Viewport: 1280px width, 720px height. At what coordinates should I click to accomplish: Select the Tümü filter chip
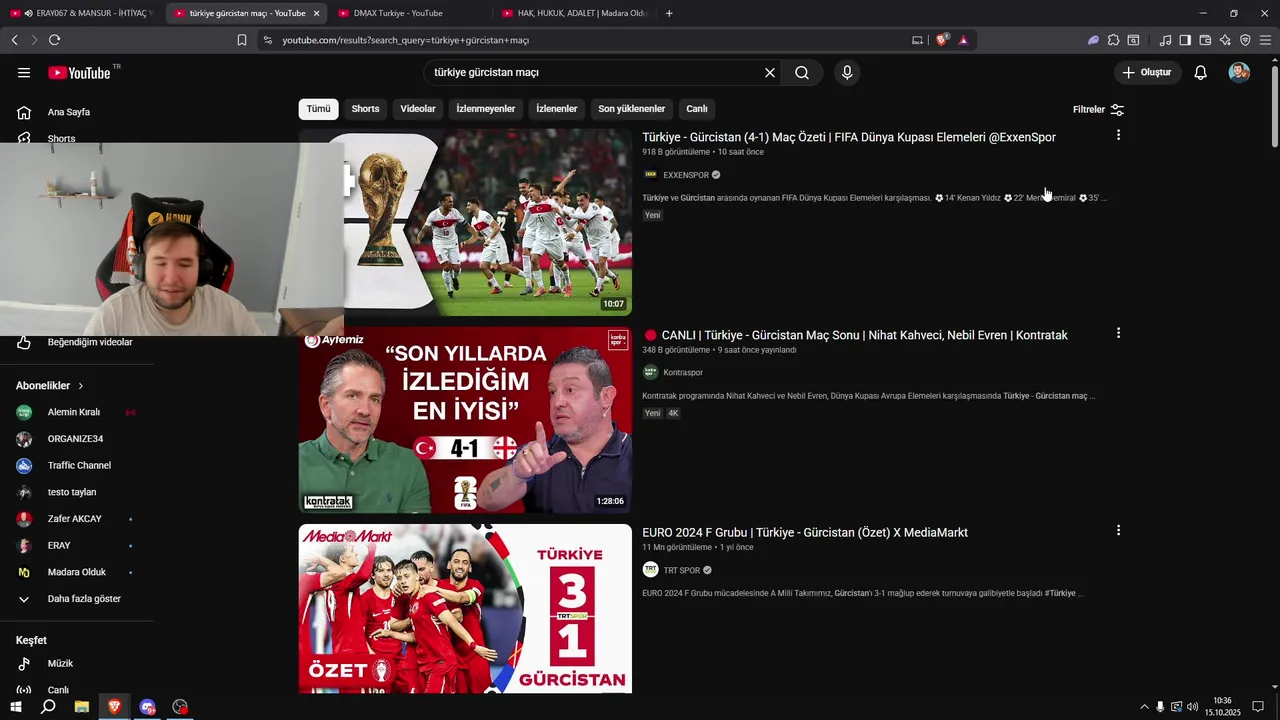318,109
